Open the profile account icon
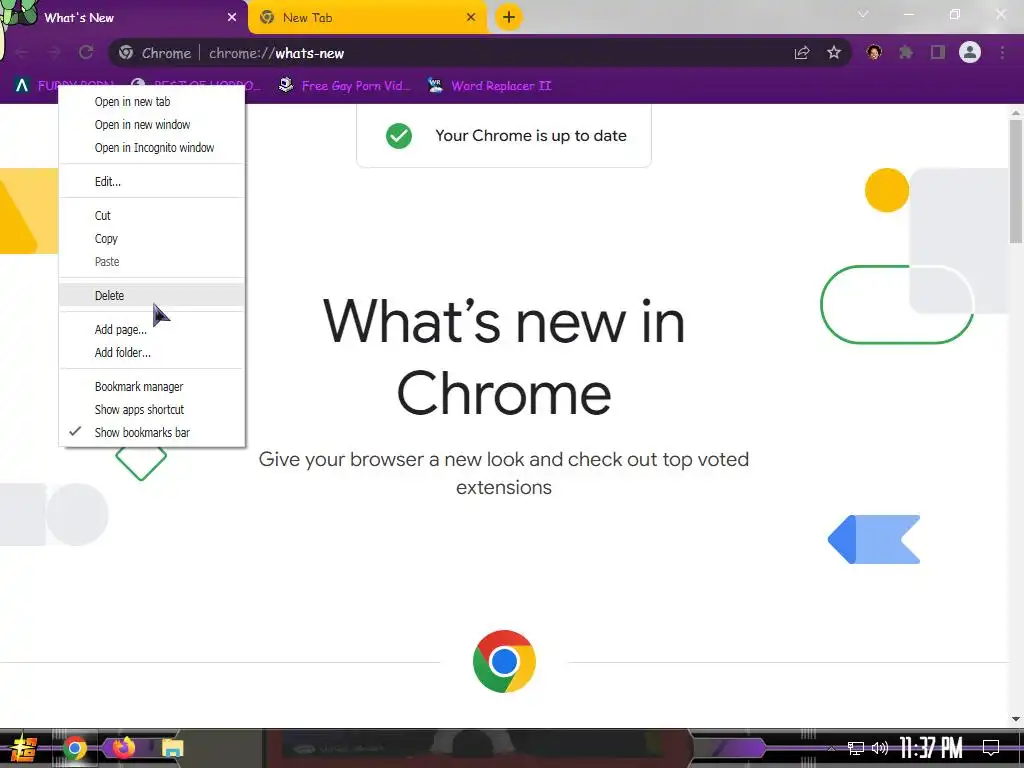 (970, 52)
